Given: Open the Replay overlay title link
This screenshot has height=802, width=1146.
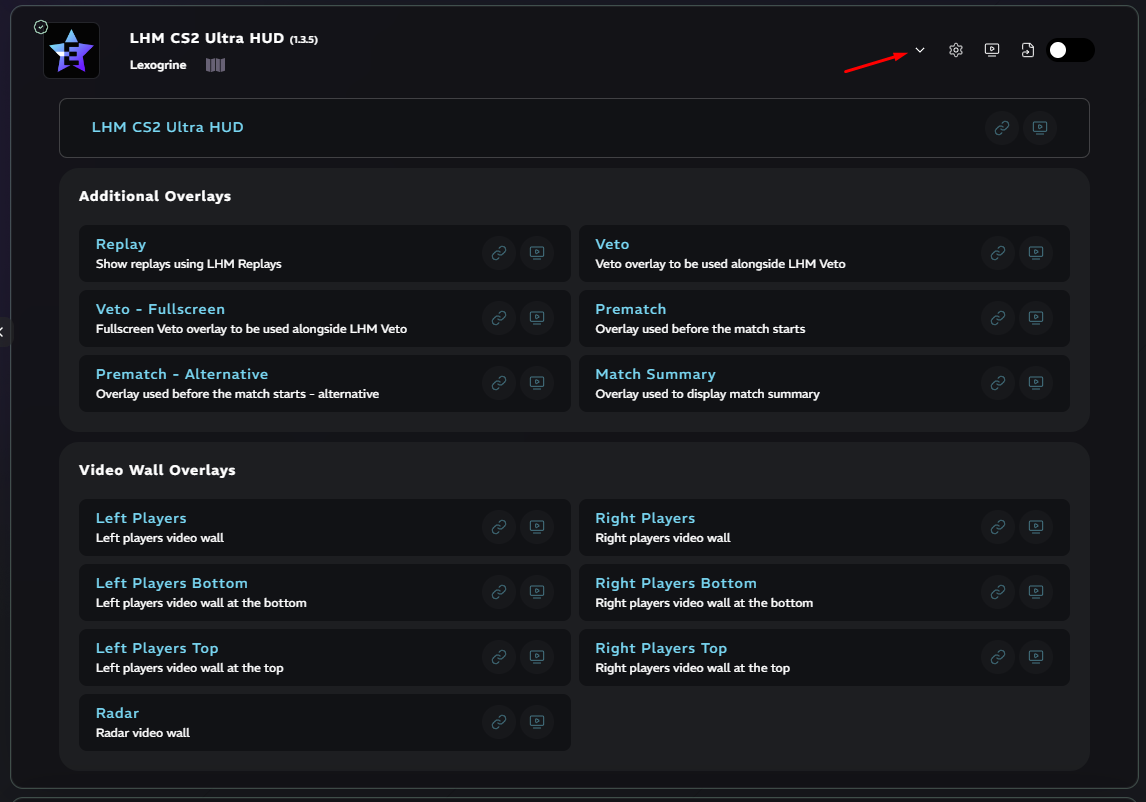Looking at the screenshot, I should (121, 244).
